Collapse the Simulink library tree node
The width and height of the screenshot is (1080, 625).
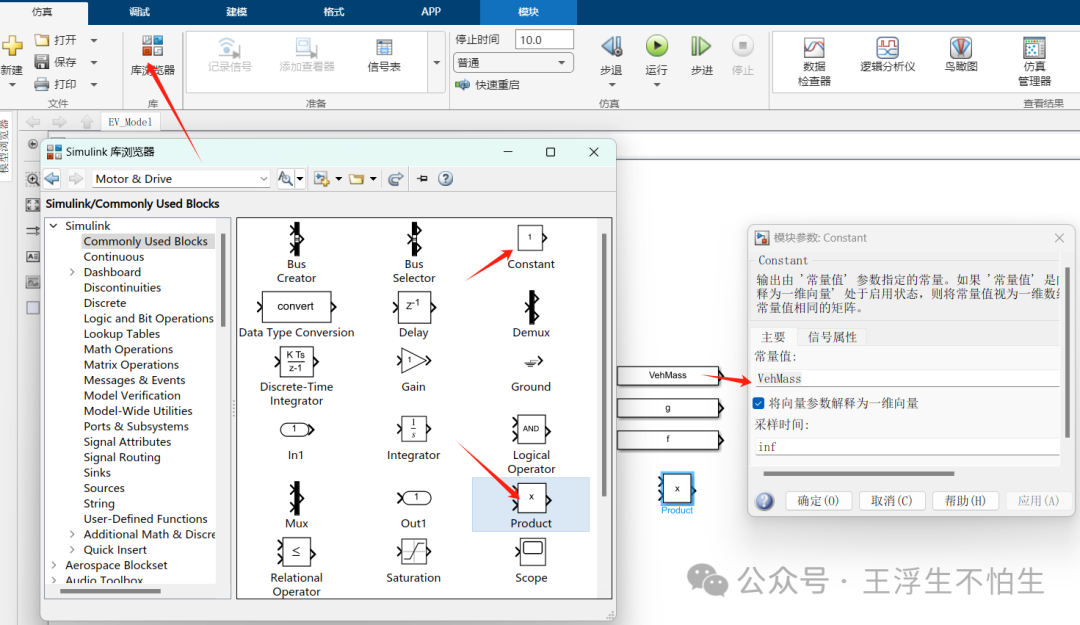point(54,226)
